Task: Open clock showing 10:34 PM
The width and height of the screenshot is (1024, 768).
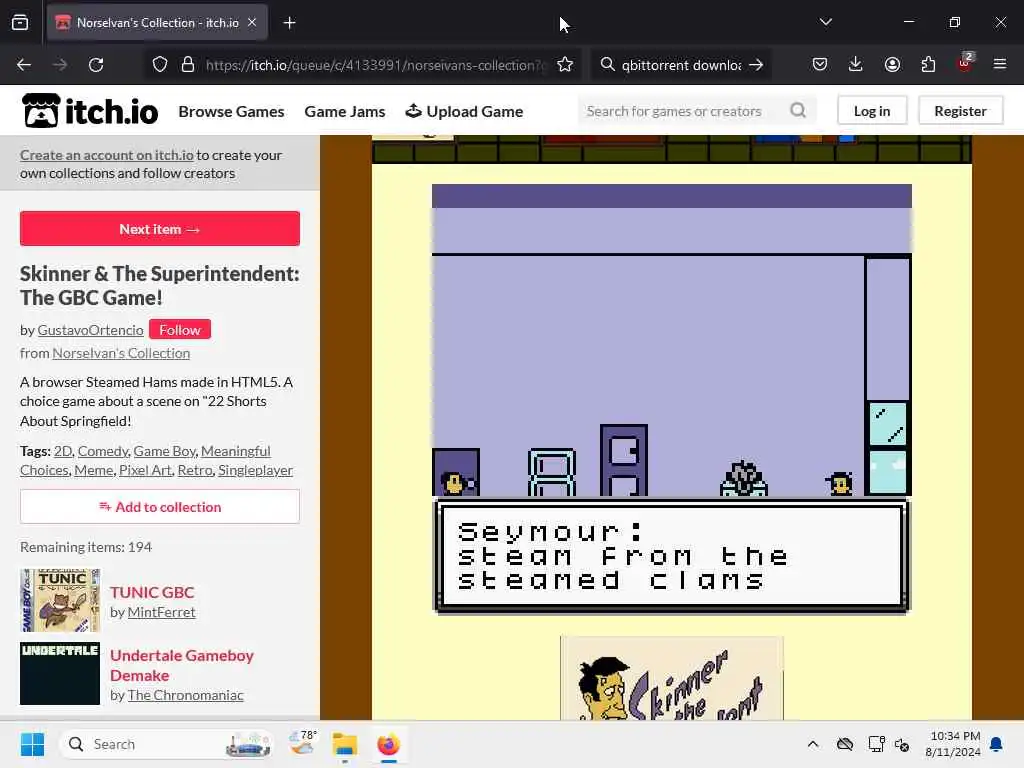Action: [952, 744]
